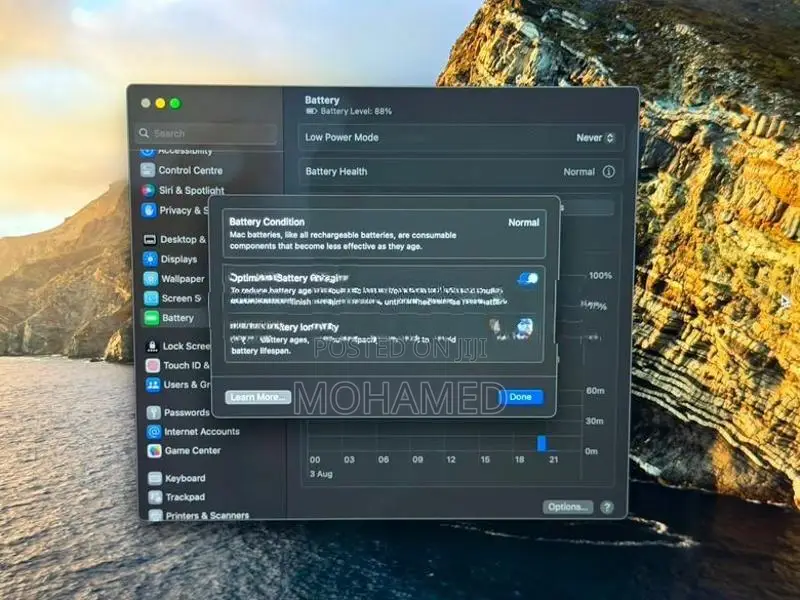Select Keyboard label in sidebar
The image size is (800, 600).
point(185,479)
